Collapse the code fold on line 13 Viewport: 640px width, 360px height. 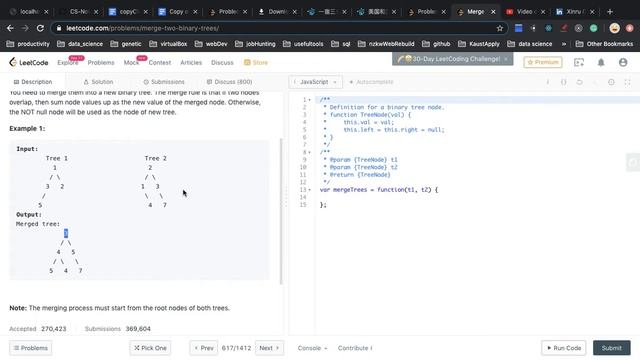309,190
